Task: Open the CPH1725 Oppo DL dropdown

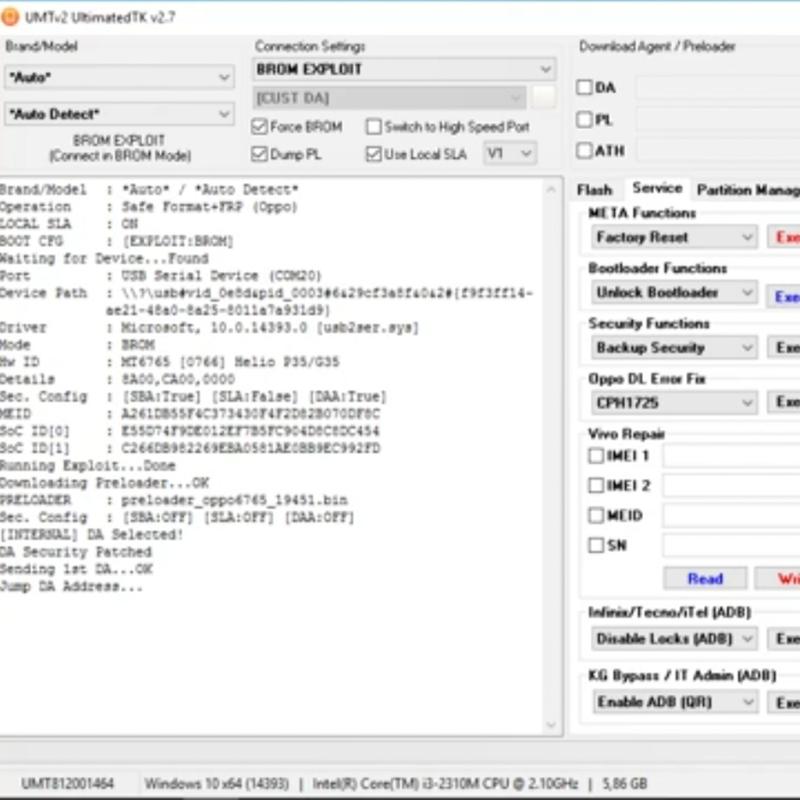Action: (x=674, y=403)
